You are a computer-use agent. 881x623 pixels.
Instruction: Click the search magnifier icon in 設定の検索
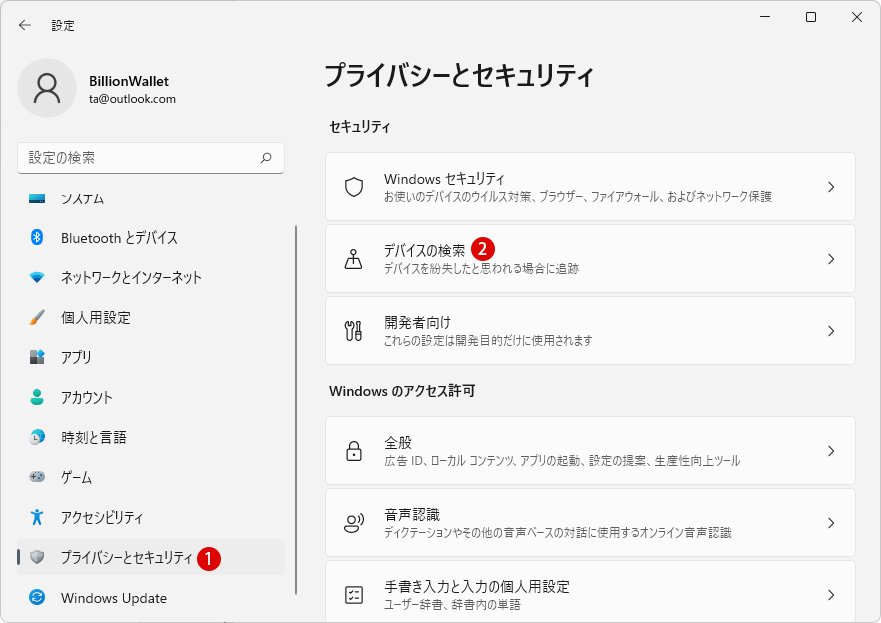click(266, 158)
